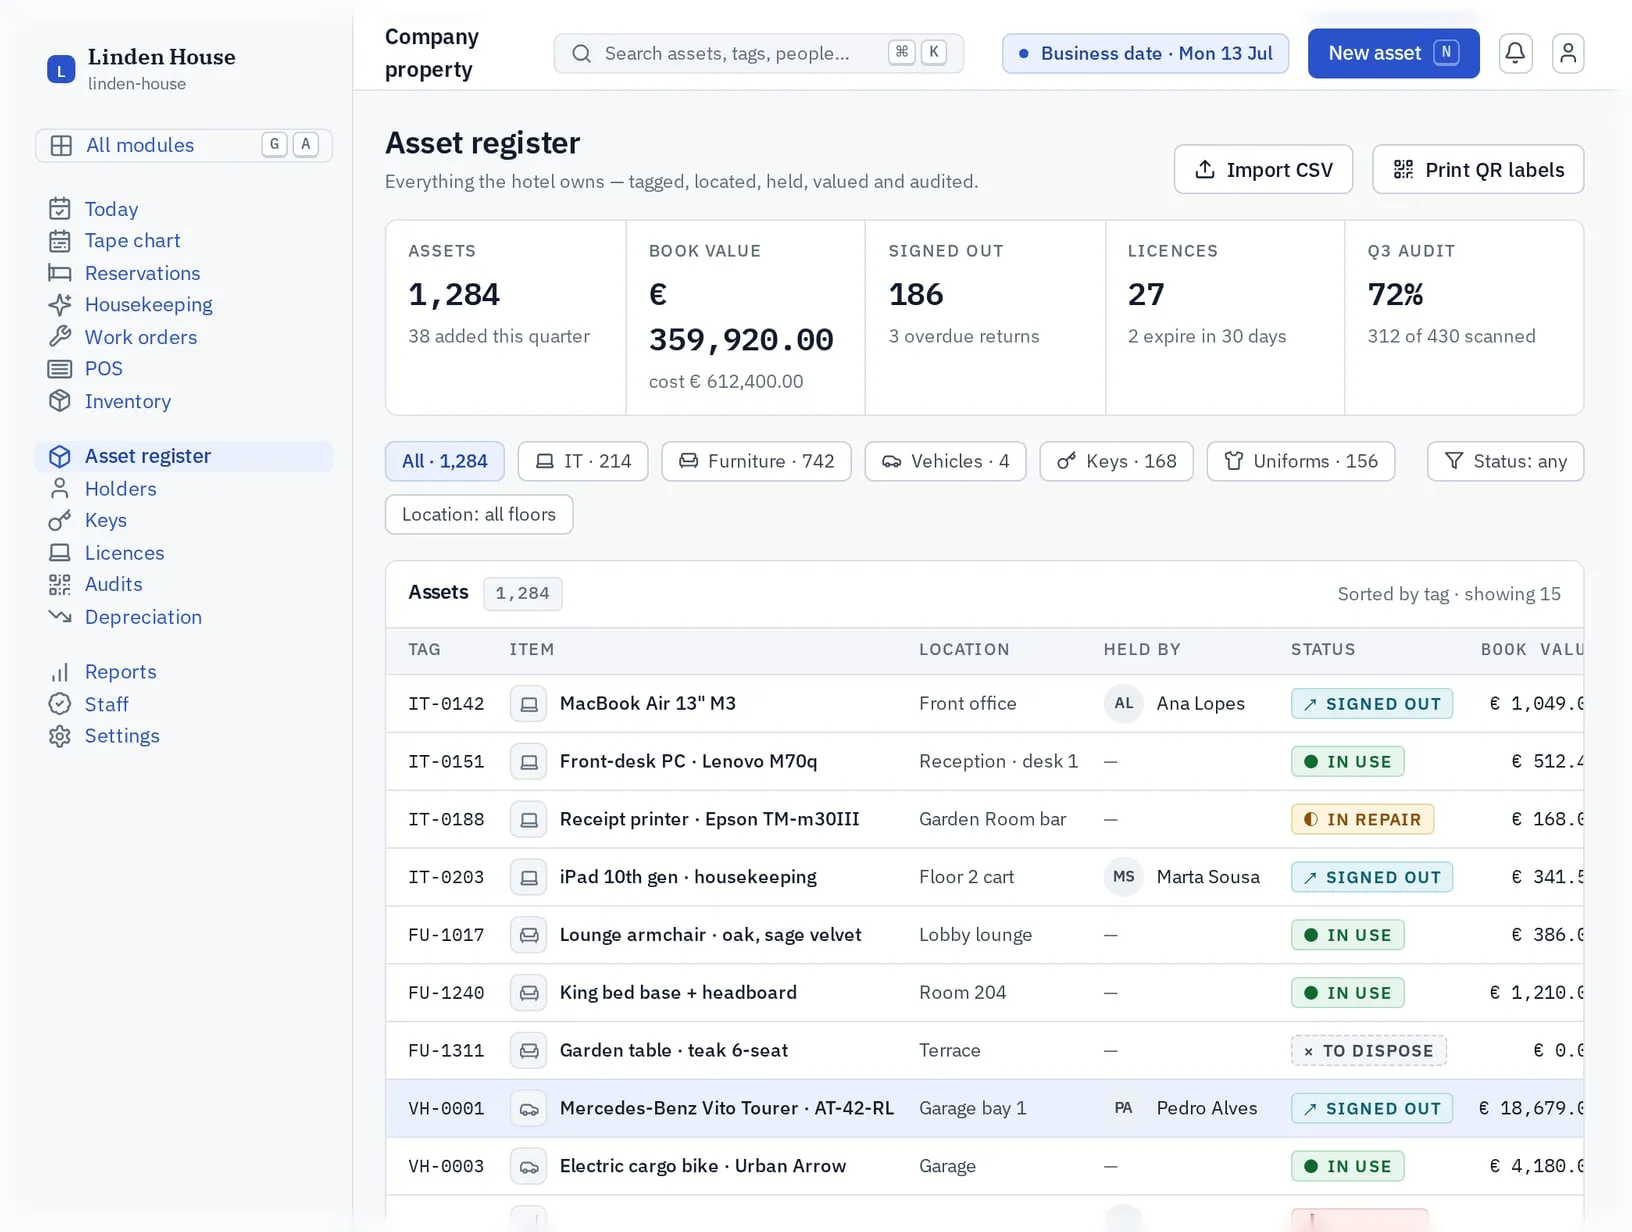Open Holders page
This screenshot has width=1632, height=1232.
[x=184, y=489]
